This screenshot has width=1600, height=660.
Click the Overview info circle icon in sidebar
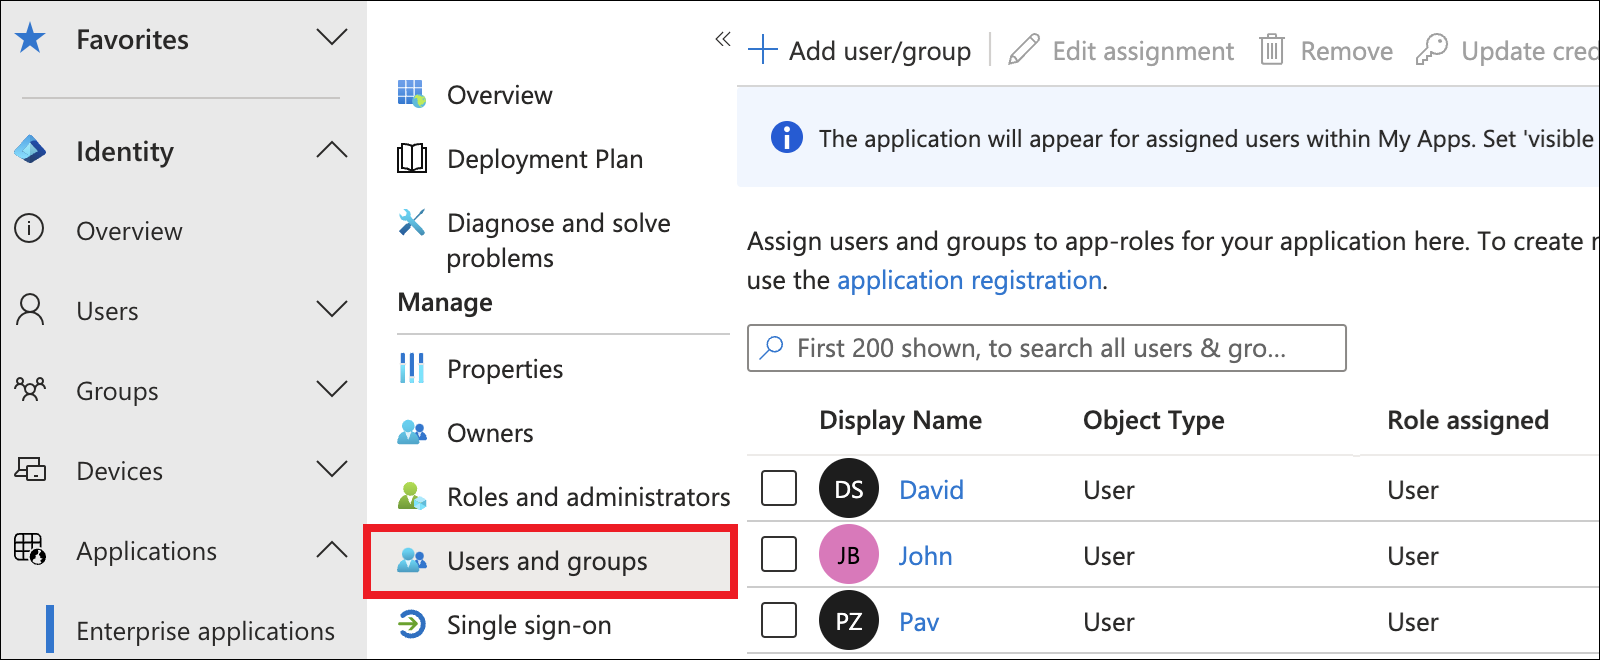29,229
